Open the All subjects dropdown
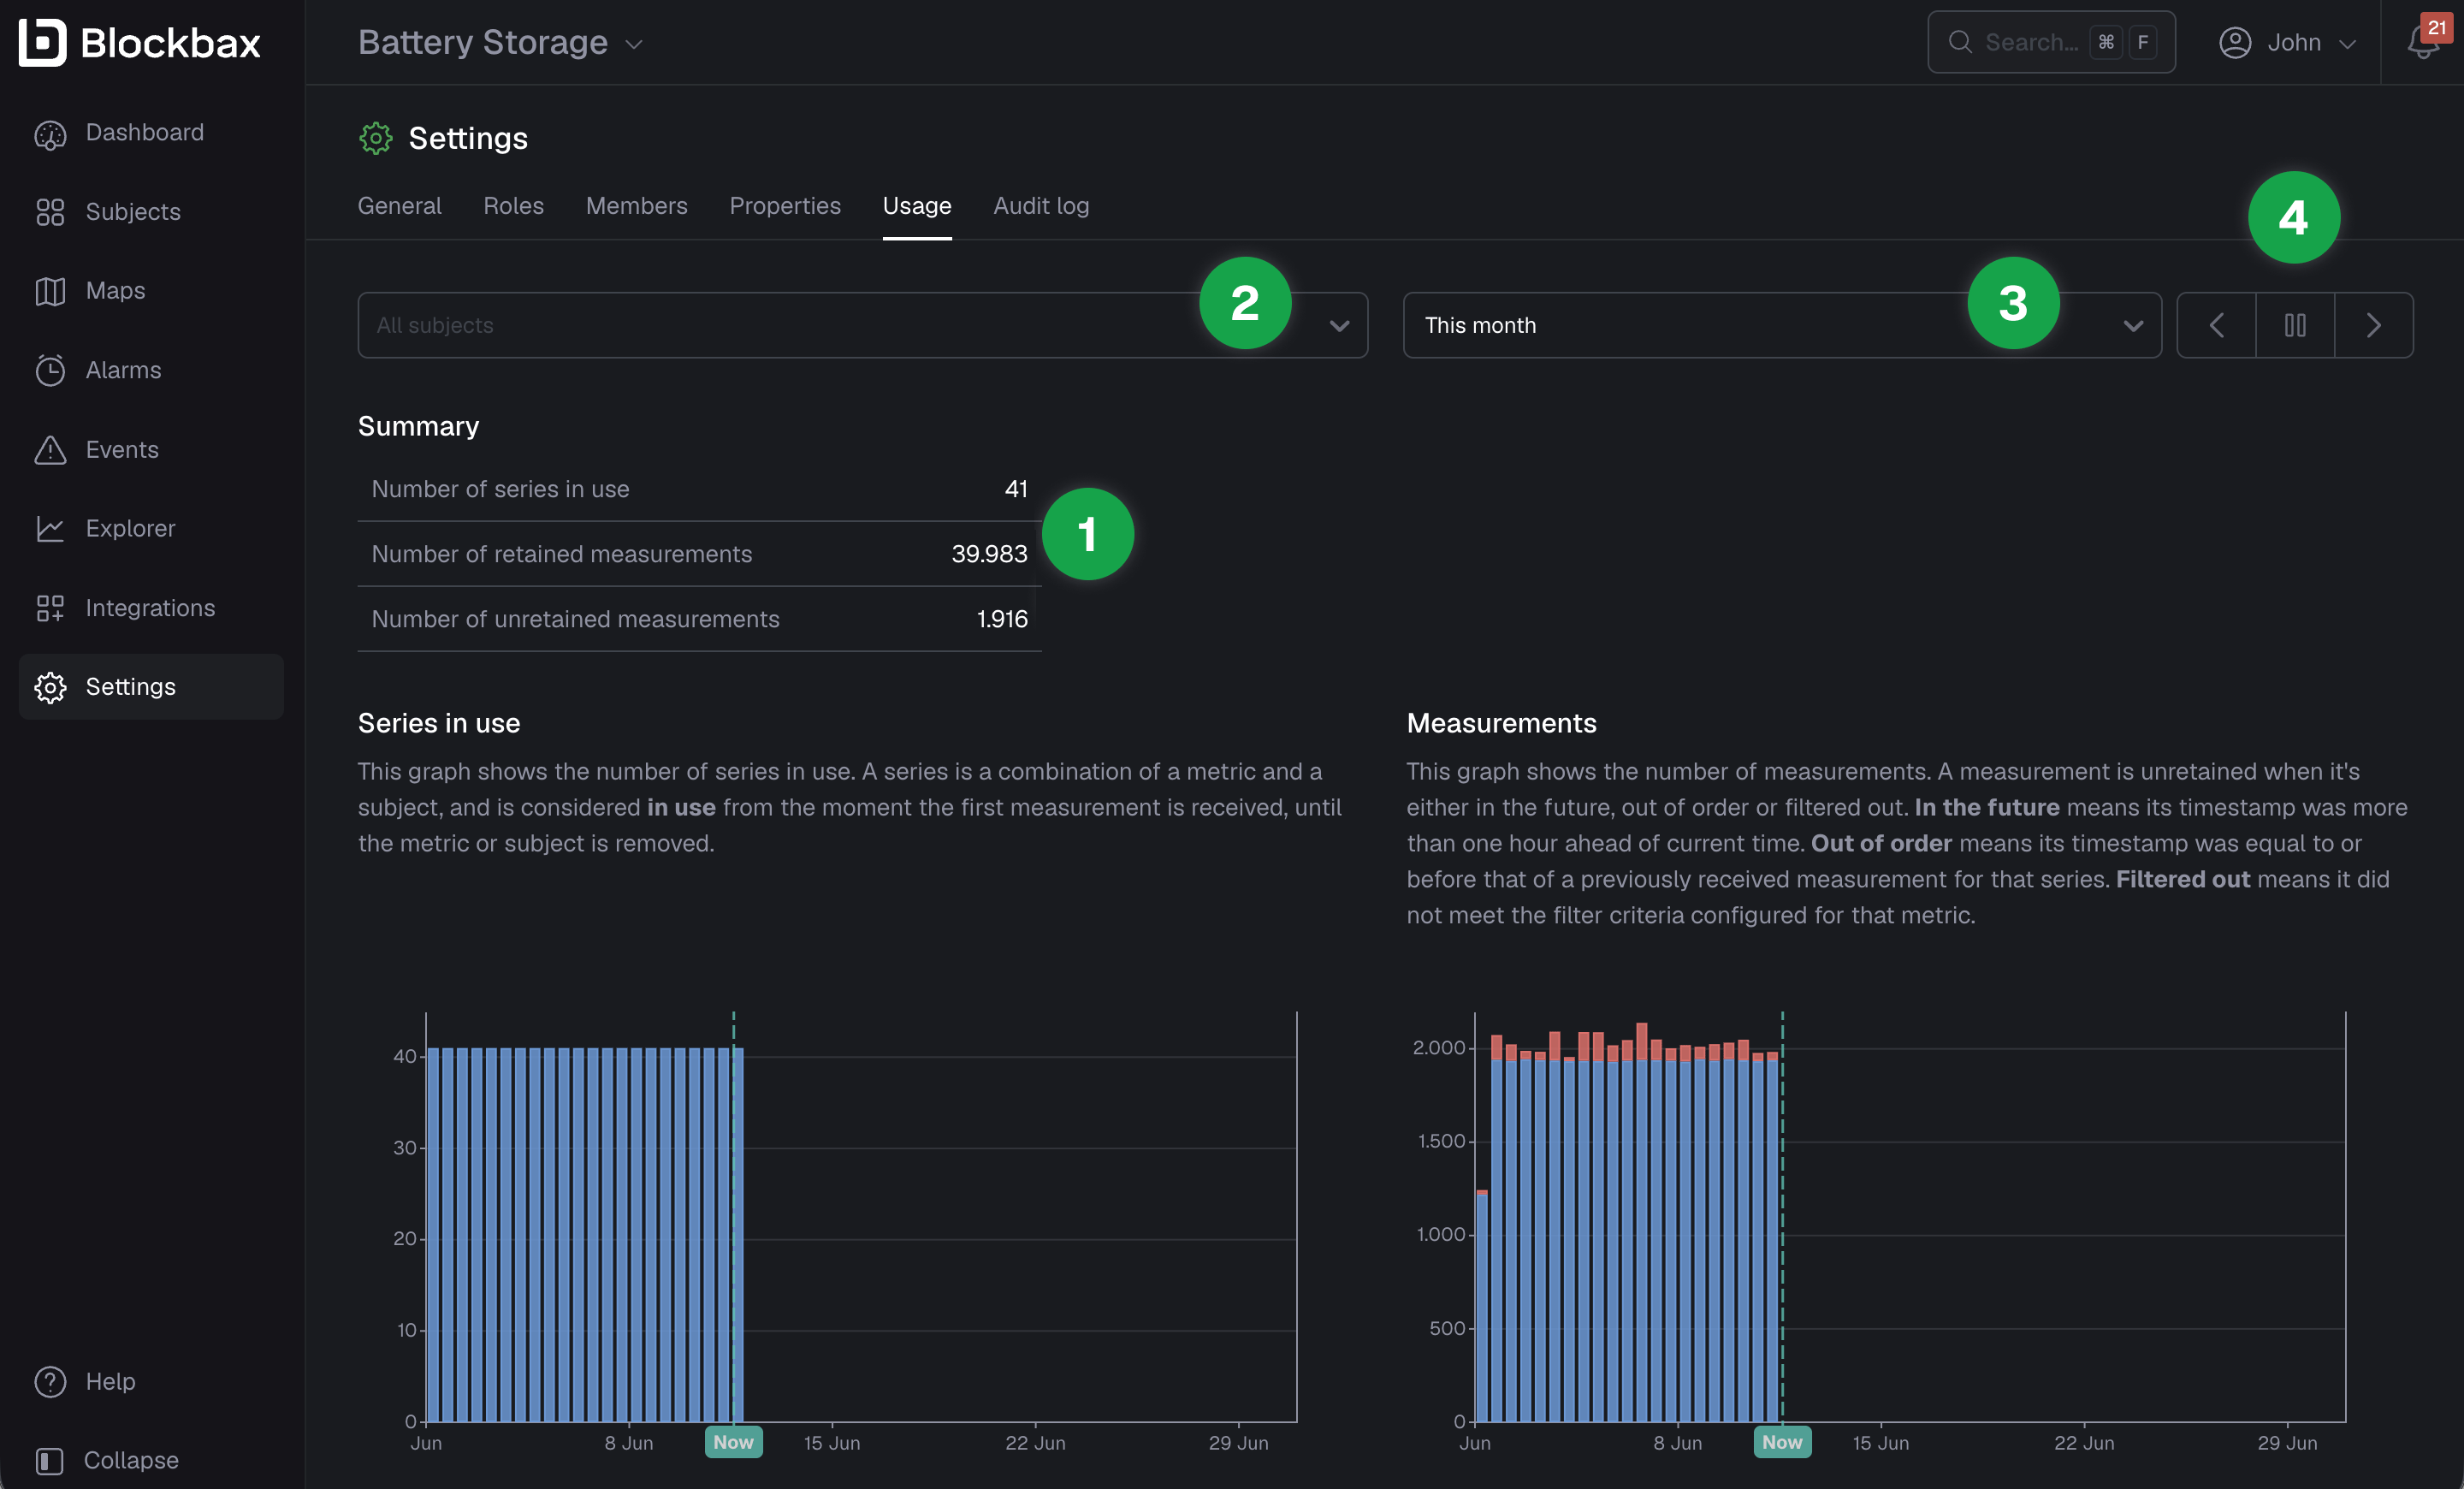2464x1489 pixels. point(862,325)
